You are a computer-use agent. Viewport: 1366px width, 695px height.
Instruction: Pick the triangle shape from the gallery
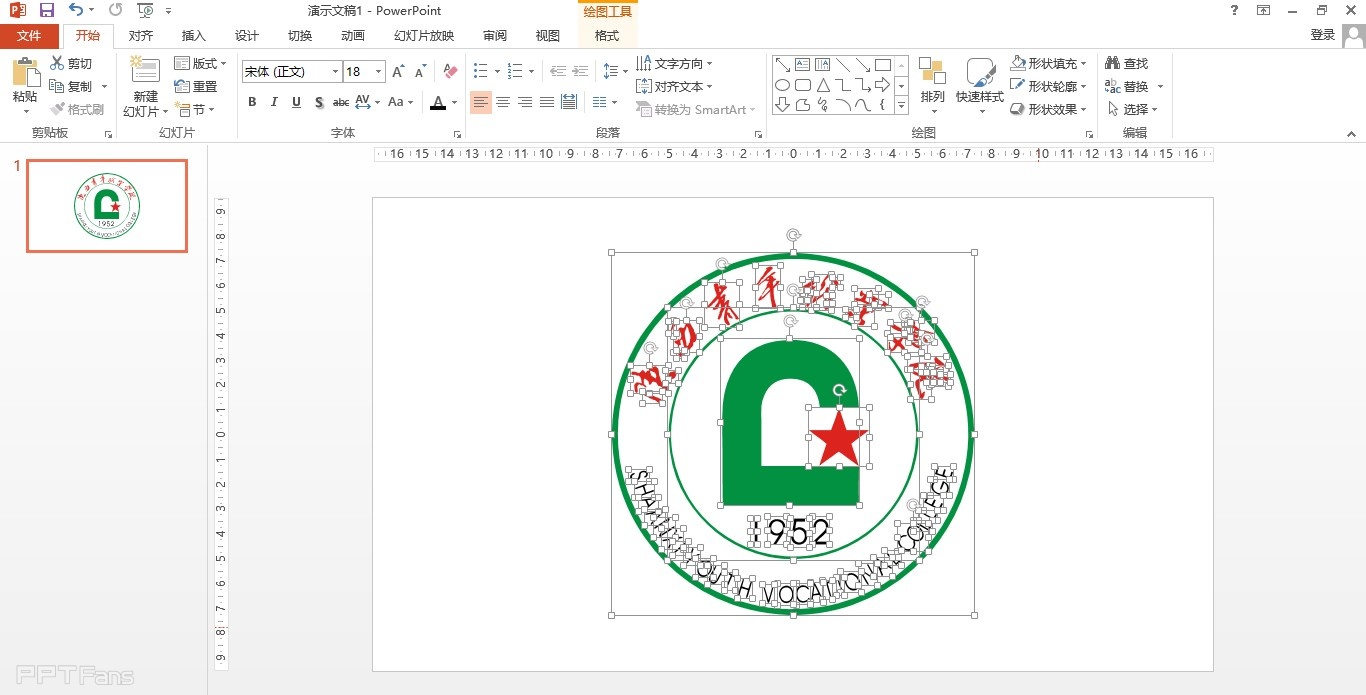(x=823, y=85)
